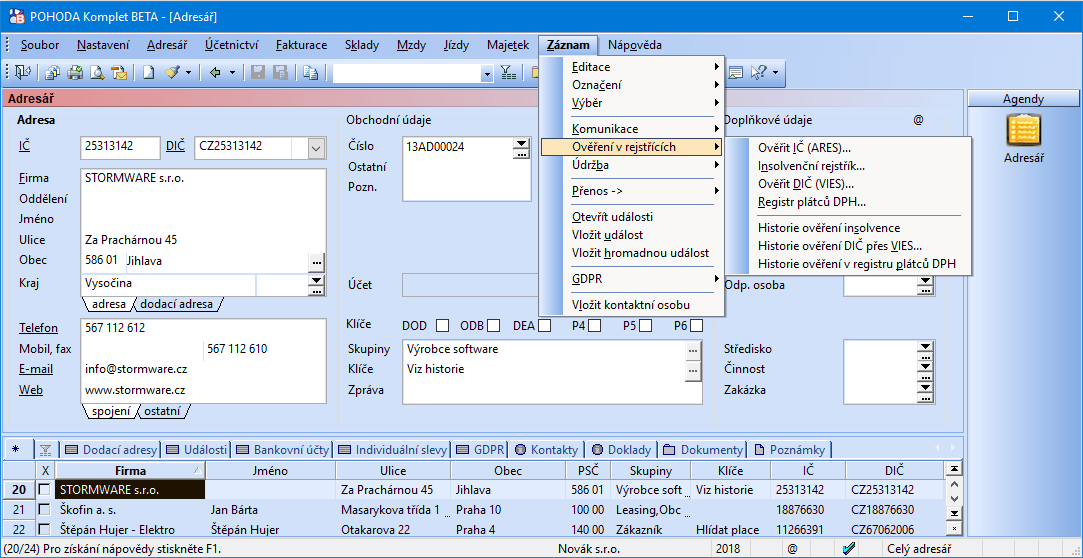The image size is (1083, 558).
Task: Open dropdown arrow next to back arrow
Action: click(x=232, y=73)
